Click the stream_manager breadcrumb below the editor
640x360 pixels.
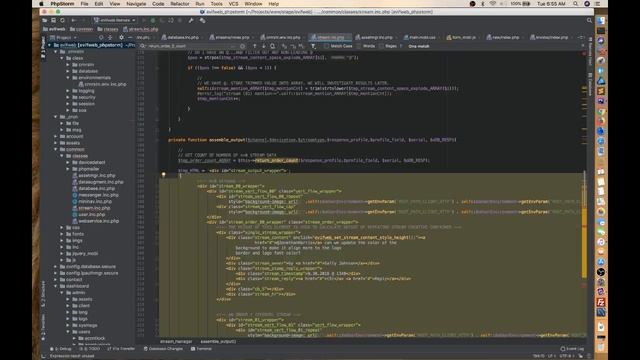pyautogui.click(x=176, y=341)
